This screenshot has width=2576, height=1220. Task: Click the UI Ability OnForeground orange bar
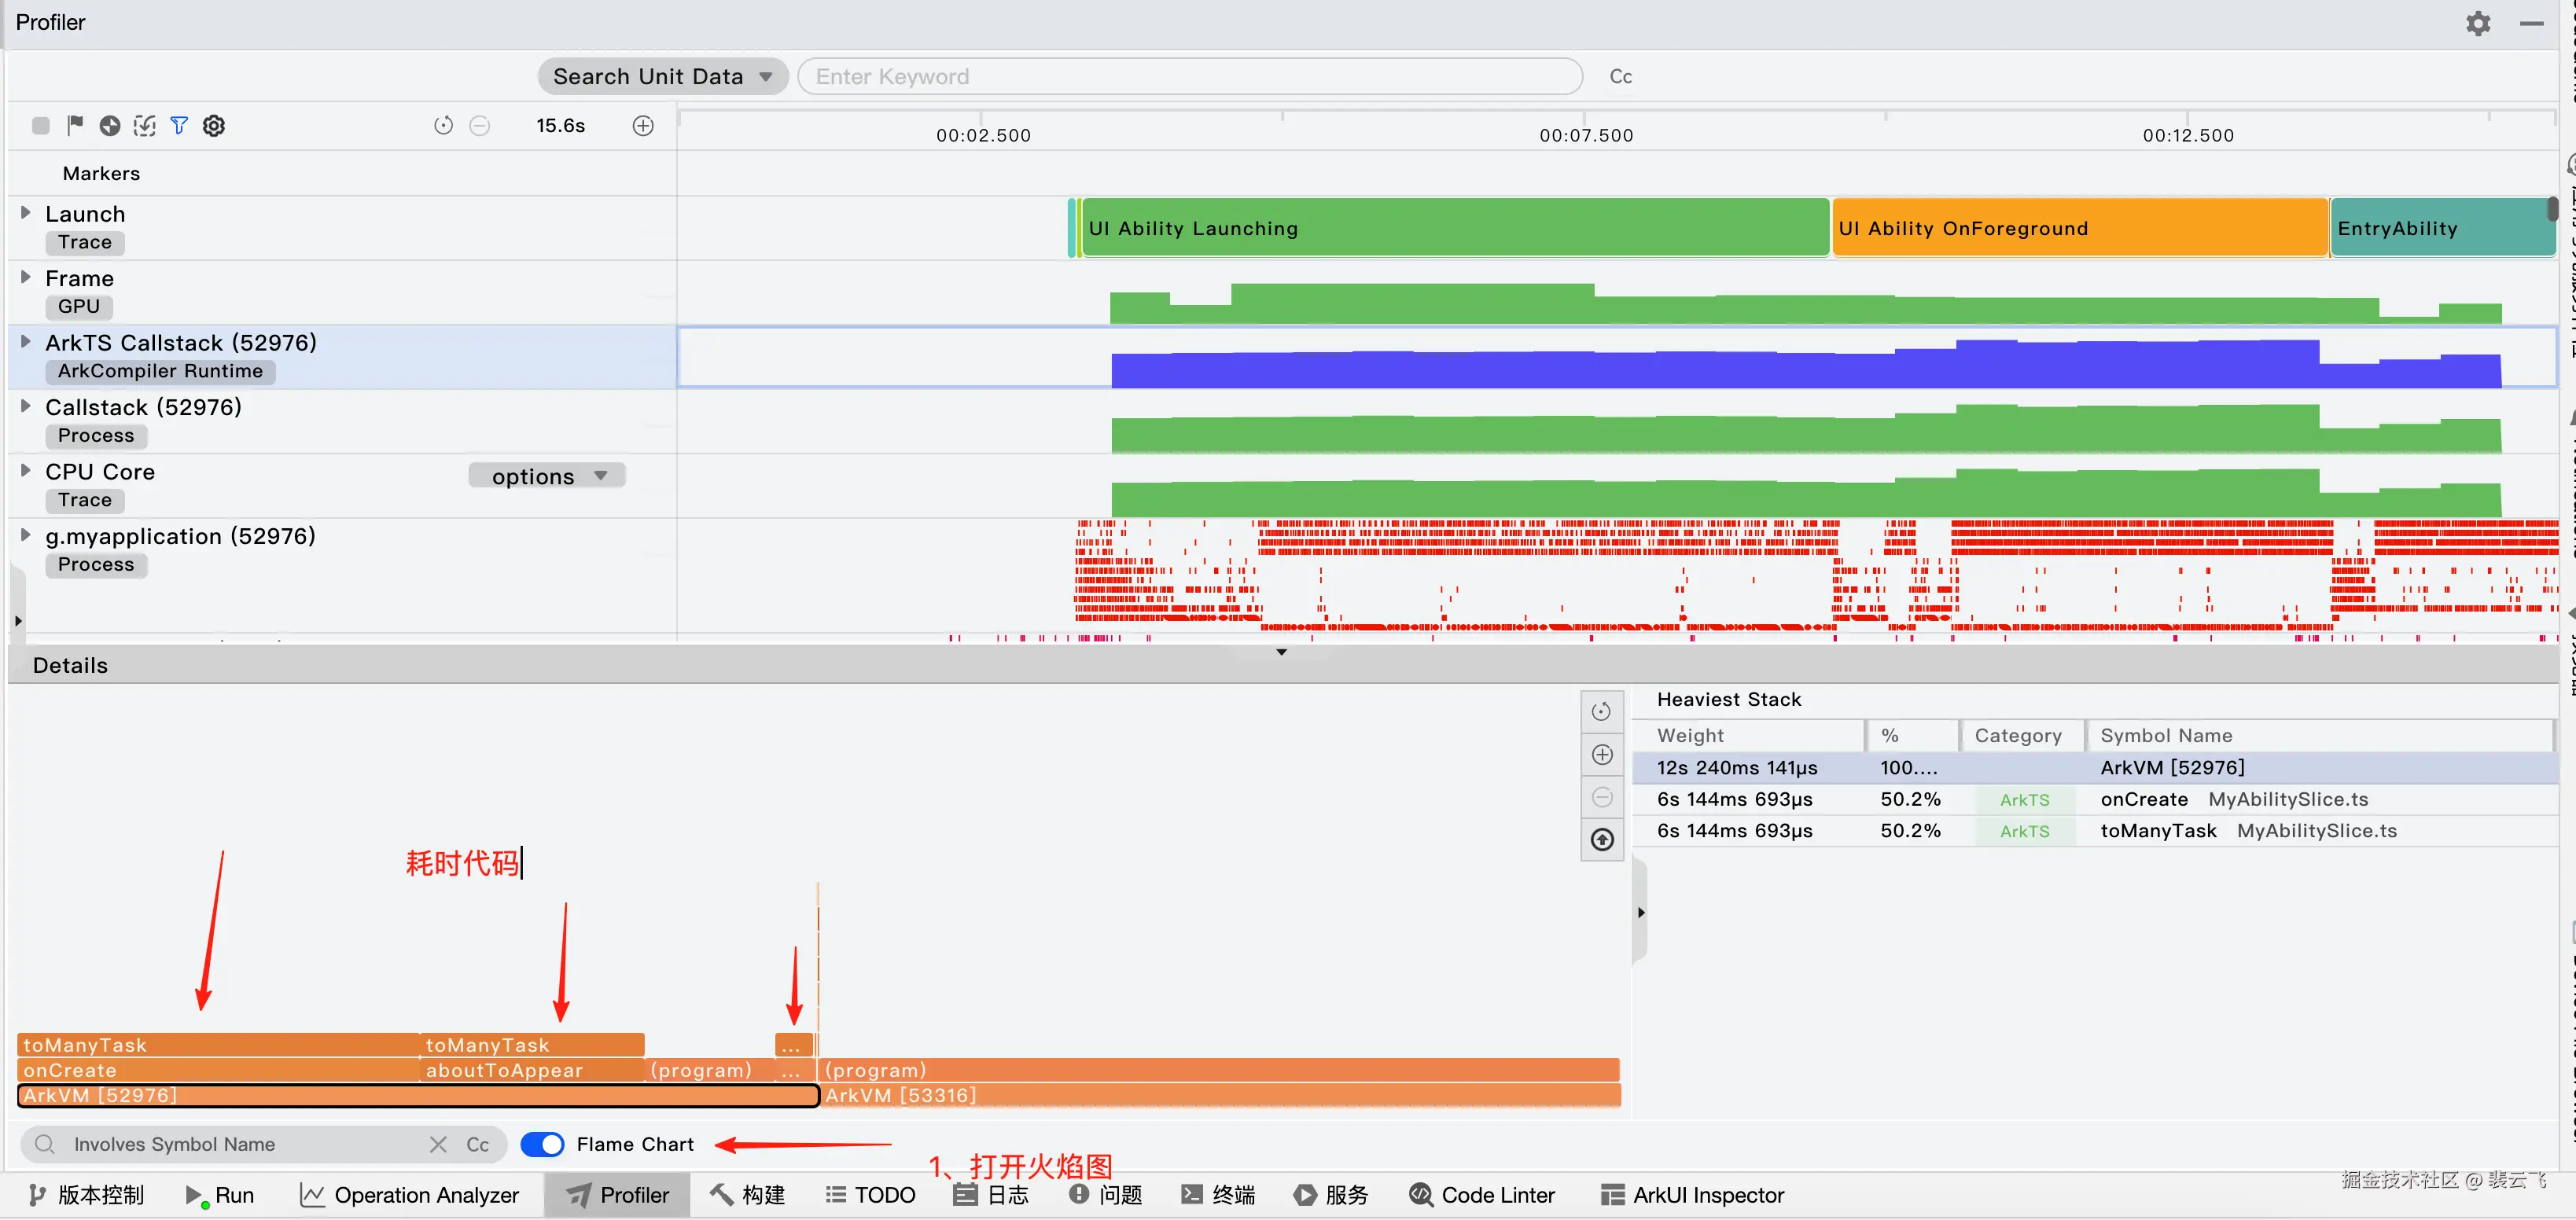(x=2078, y=228)
